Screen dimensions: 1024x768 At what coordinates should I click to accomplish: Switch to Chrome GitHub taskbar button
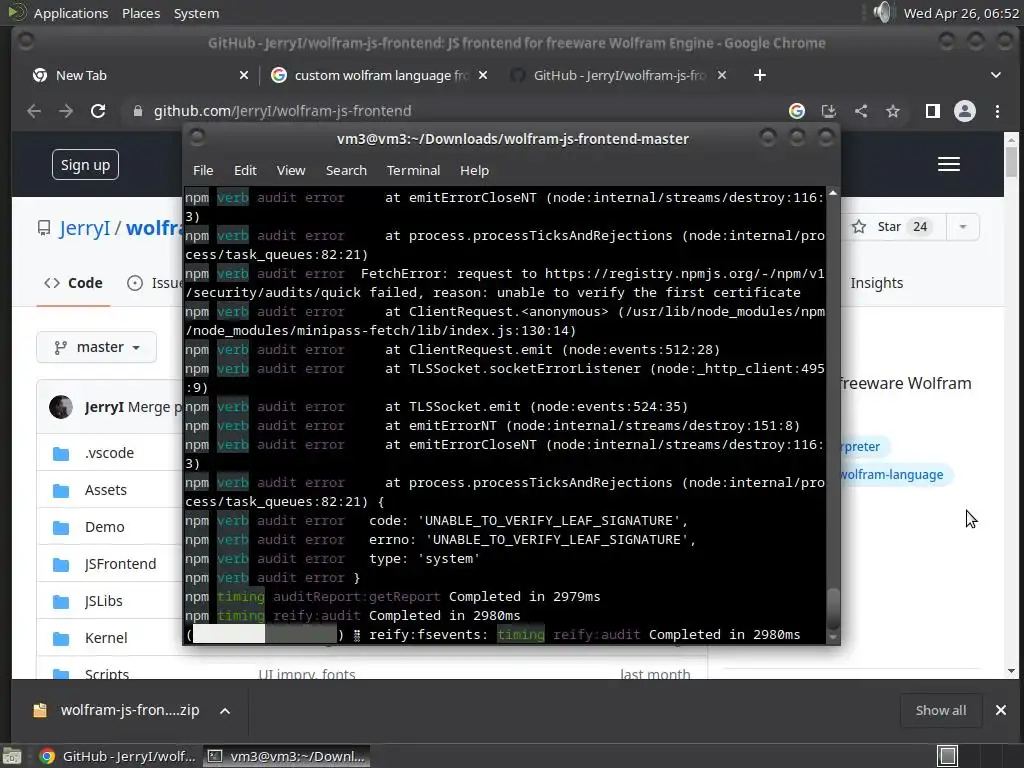pos(118,756)
